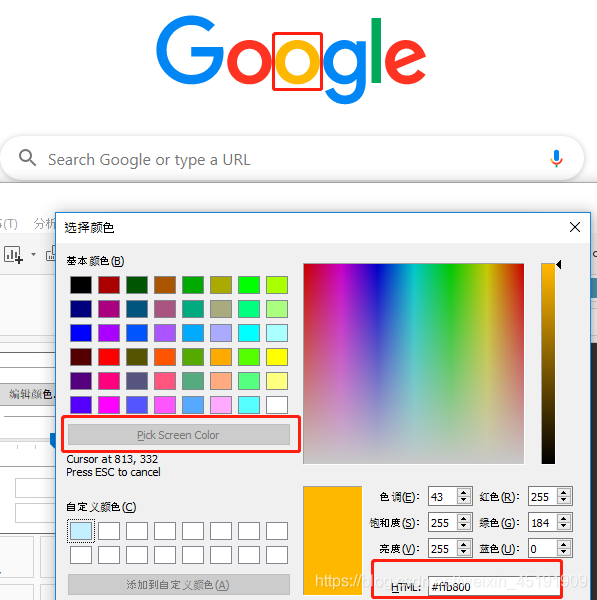The image size is (597, 600).
Task: Click the 编辑颜色 button behind the dialog
Action: point(28,394)
